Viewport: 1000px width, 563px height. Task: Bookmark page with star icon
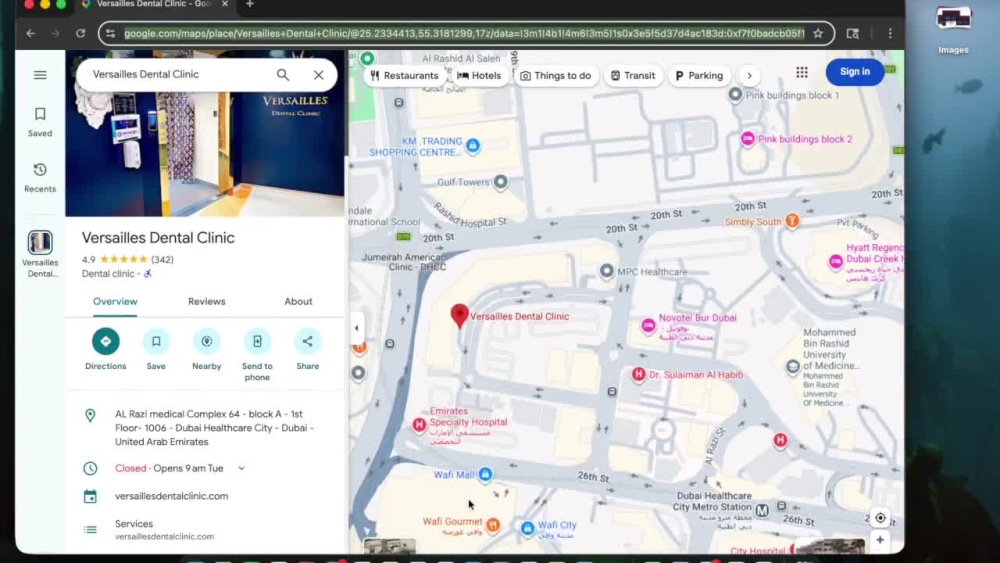pos(818,34)
